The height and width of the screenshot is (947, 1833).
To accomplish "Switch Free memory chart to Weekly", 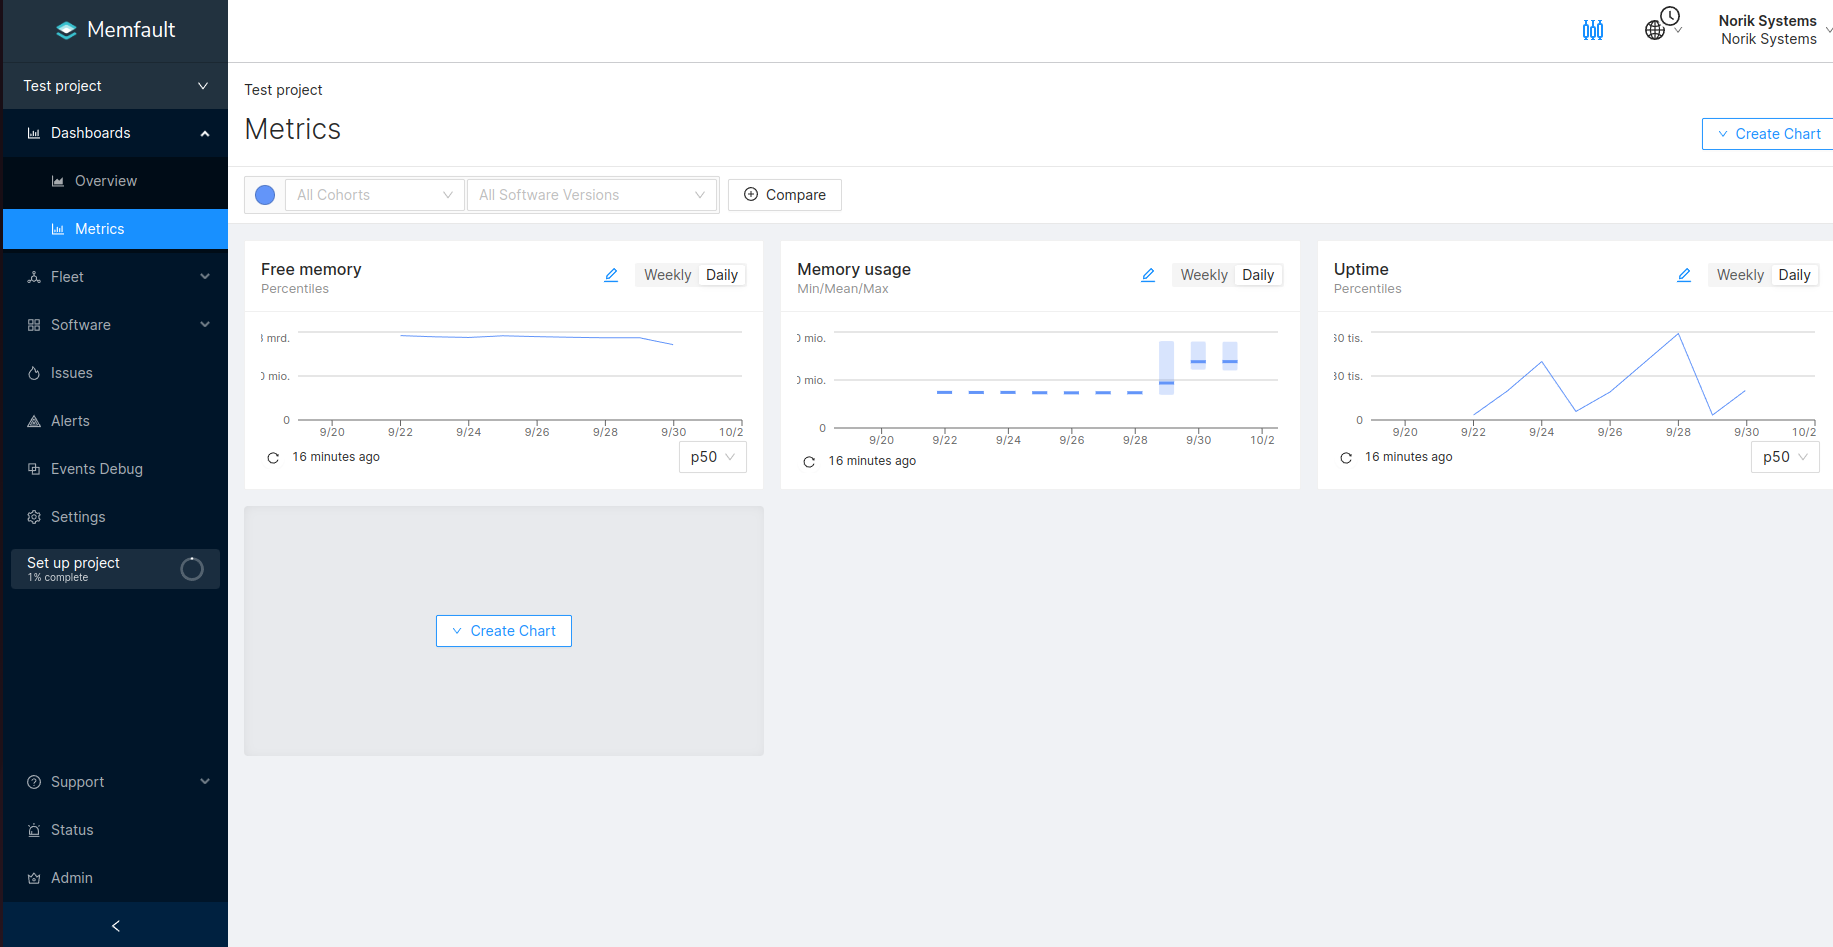I will coord(667,275).
